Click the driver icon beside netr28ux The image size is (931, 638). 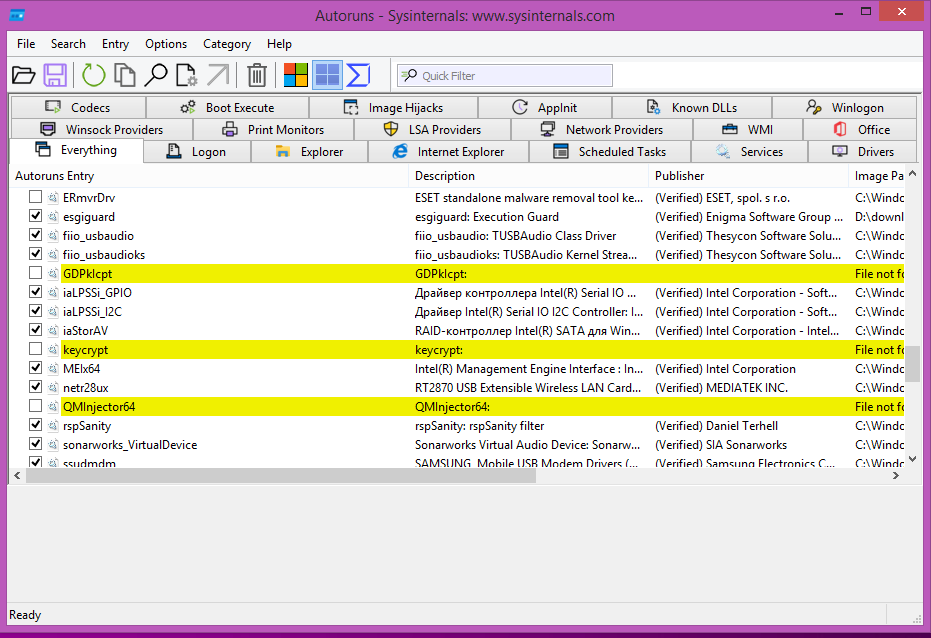pos(53,388)
